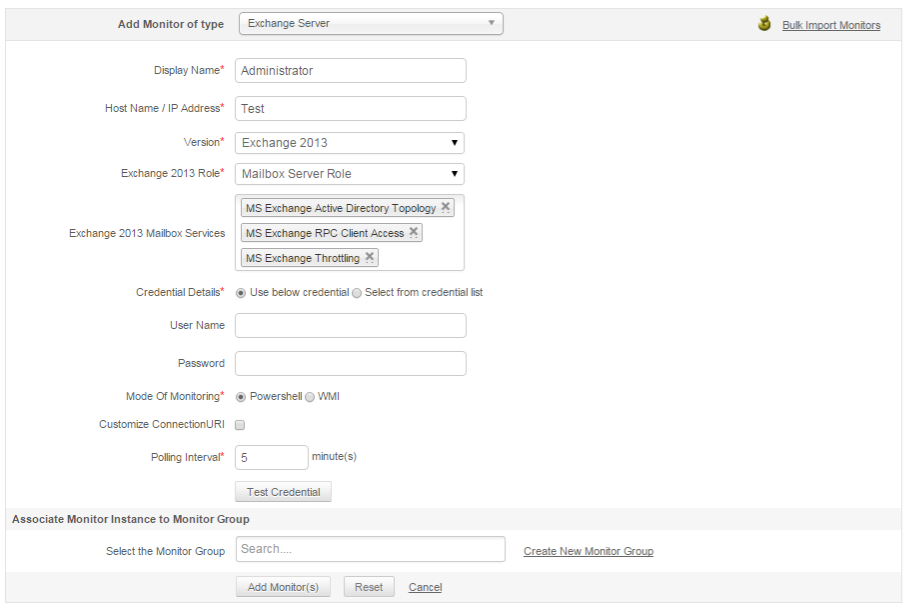Click the Bulk Import Monitors icon
The width and height of the screenshot is (912, 608).
point(765,24)
